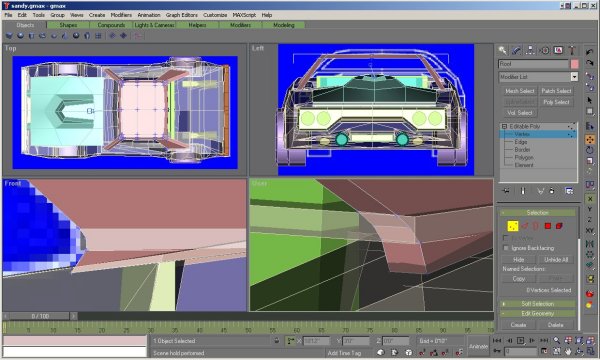Image resolution: width=600 pixels, height=360 pixels.
Task: Click the Undo arrow icon
Action: 590,52
